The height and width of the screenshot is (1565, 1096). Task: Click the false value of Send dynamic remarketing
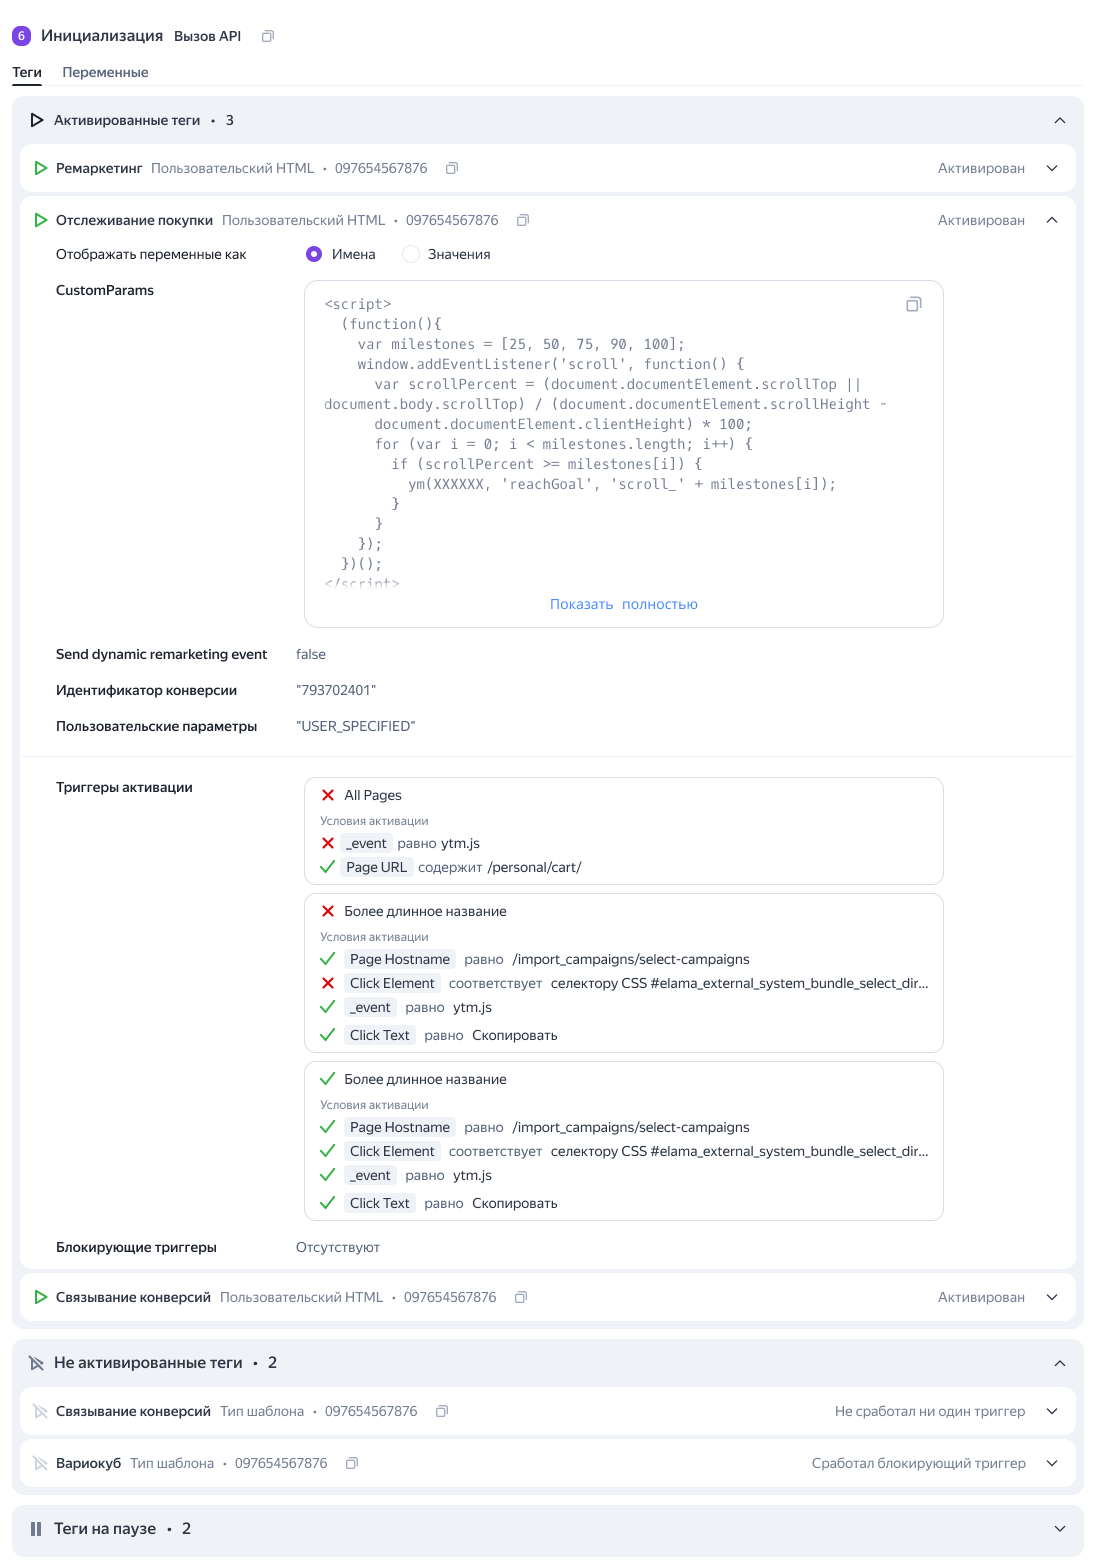(311, 654)
